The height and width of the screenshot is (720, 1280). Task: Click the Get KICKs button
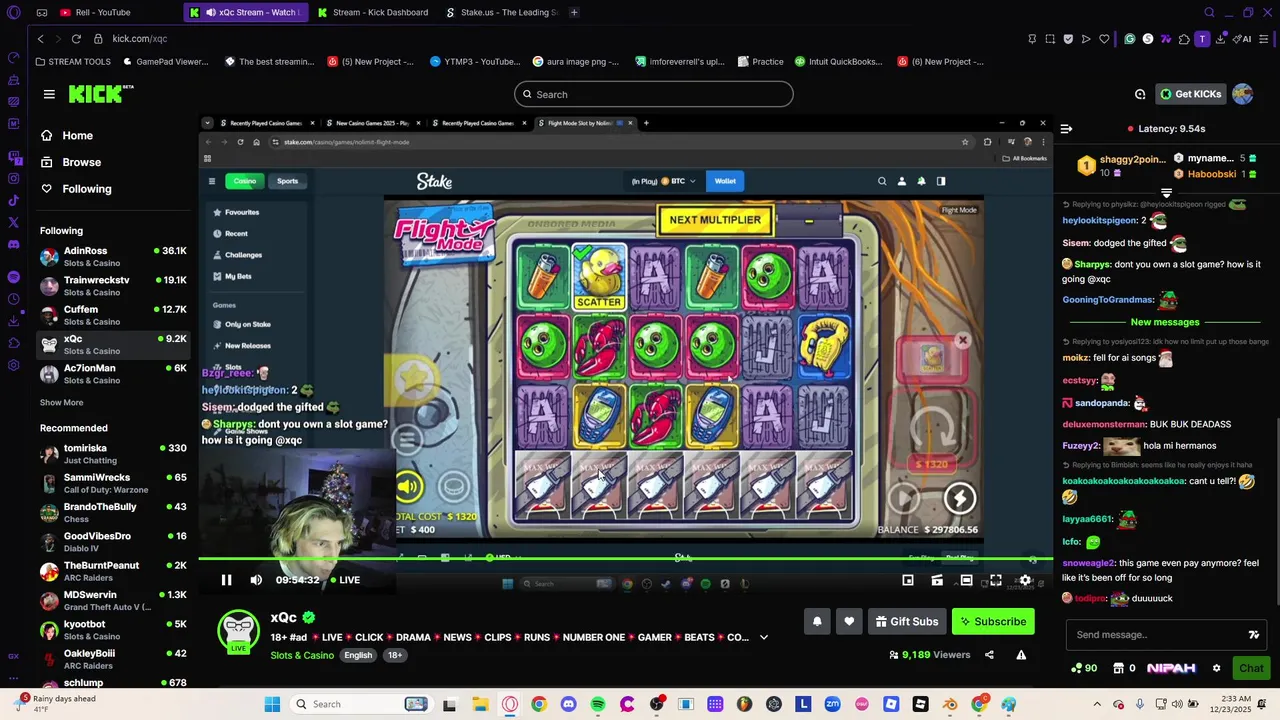[1190, 94]
